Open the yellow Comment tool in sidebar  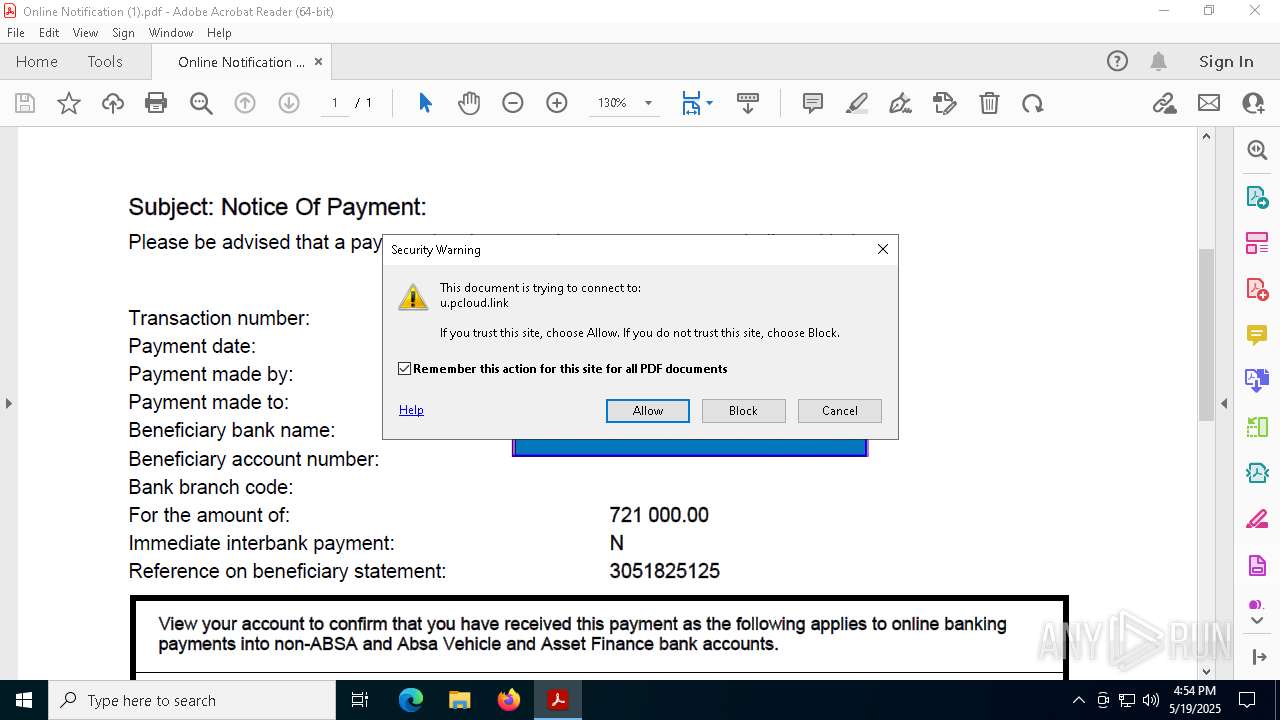(1257, 335)
